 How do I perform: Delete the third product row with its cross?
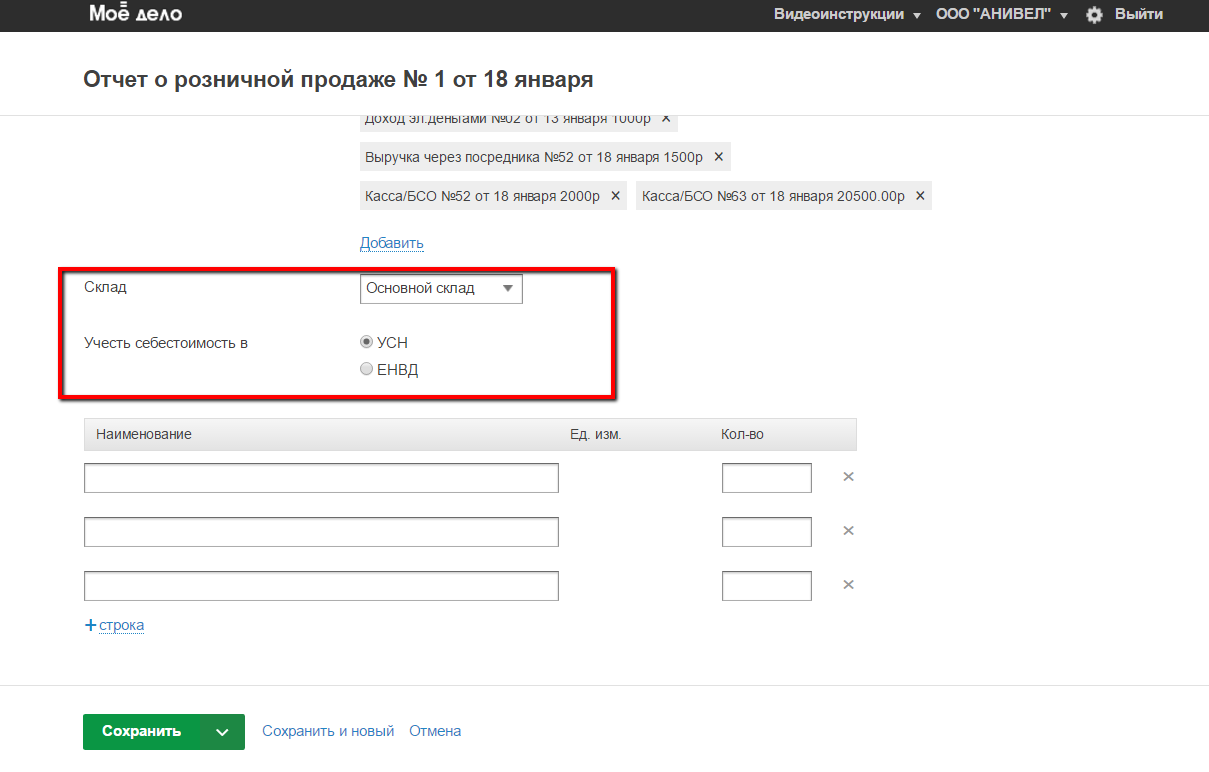pos(848,585)
